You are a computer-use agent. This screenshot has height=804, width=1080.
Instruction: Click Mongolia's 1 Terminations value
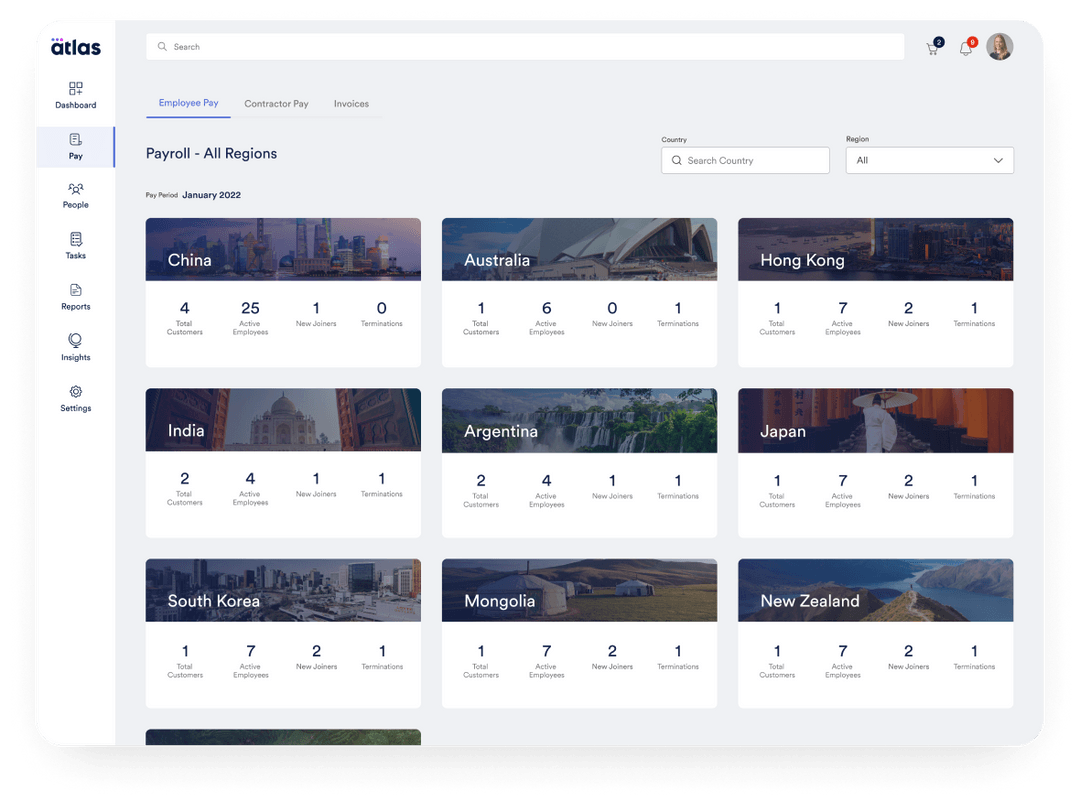click(678, 651)
